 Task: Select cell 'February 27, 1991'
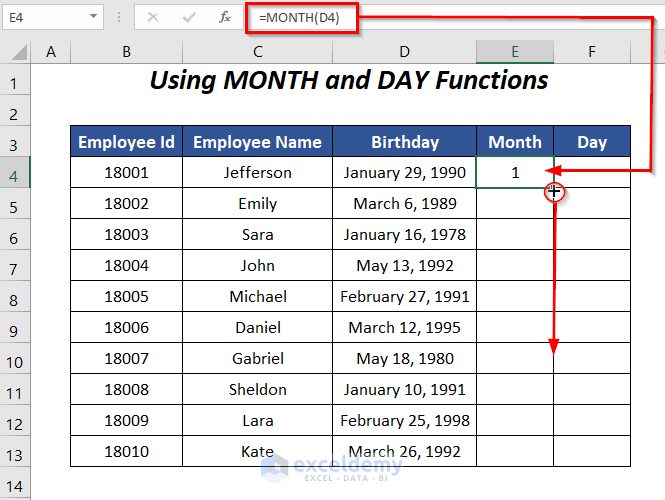point(405,296)
